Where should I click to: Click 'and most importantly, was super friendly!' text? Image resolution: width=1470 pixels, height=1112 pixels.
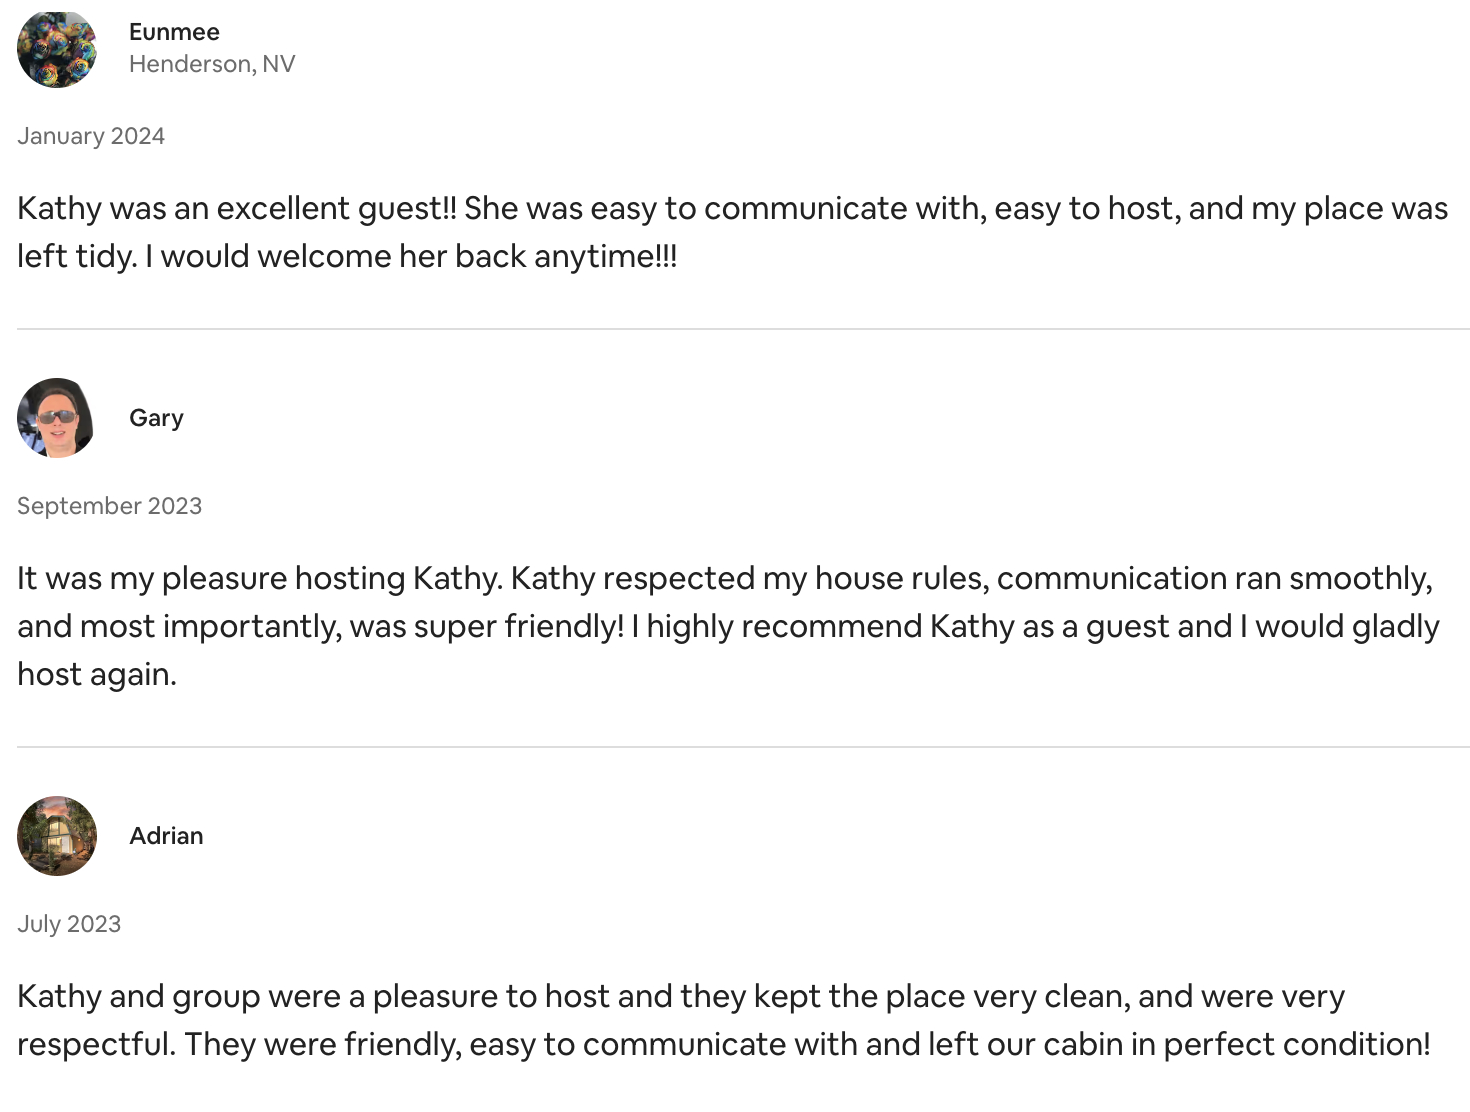tap(320, 626)
